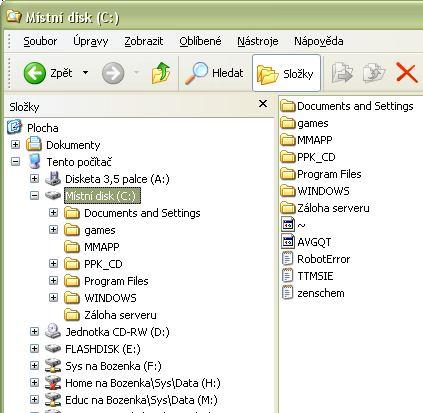Expand Educ na Bozenka (M:) node
The image size is (423, 413).
[x=34, y=400]
